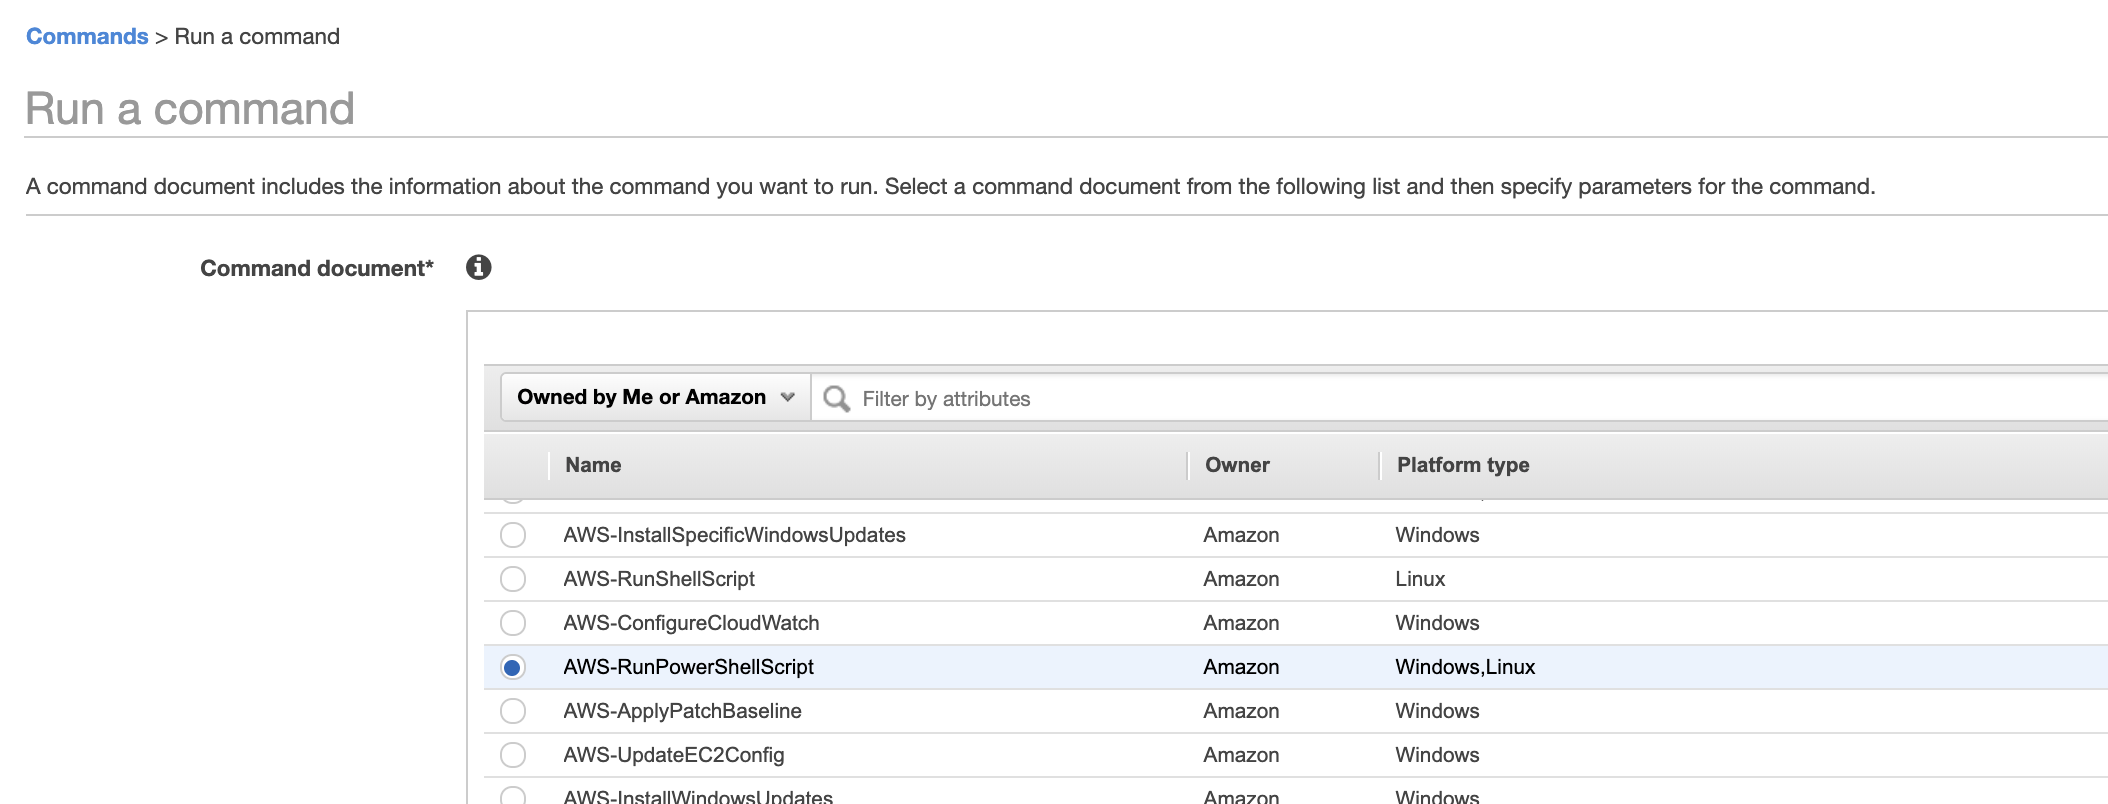Image resolution: width=2108 pixels, height=804 pixels.
Task: Select the AWS-RunShellScript radio button
Action: point(513,579)
